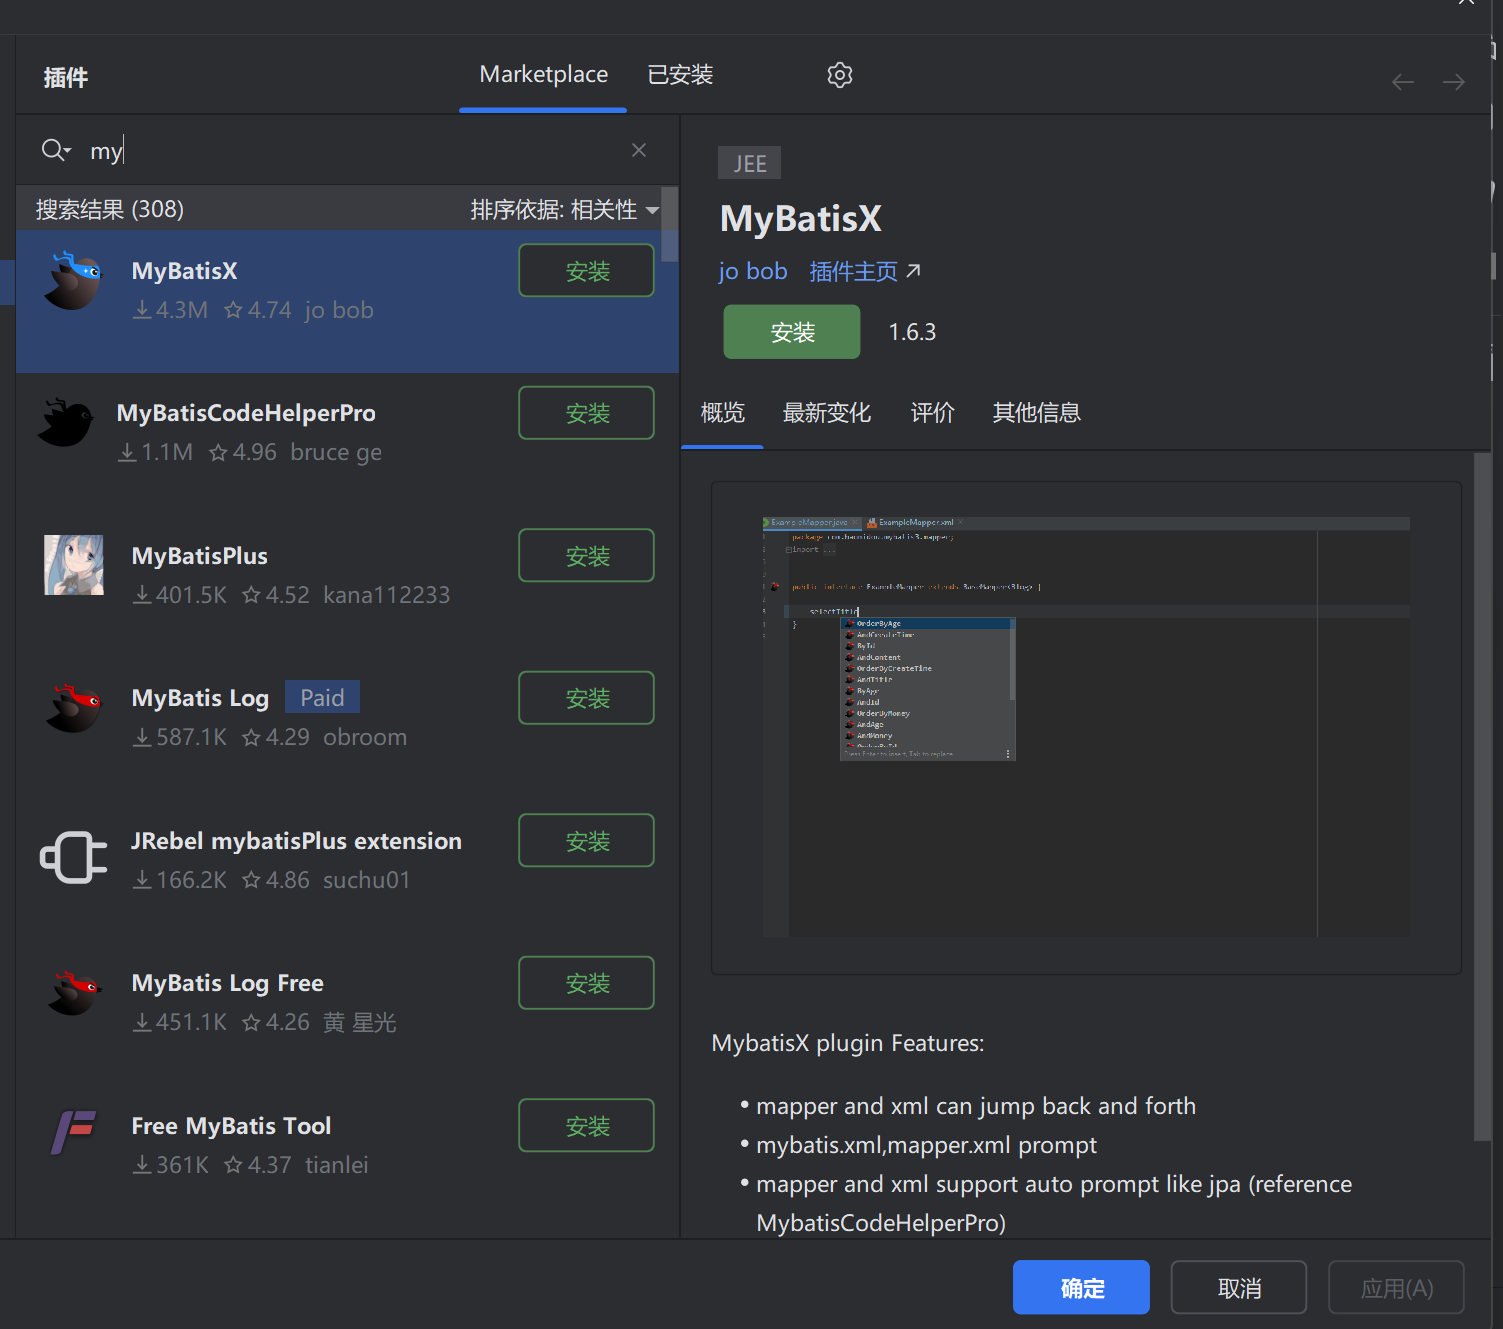Install MyBatisCodeHelperPro plugin

pos(587,413)
